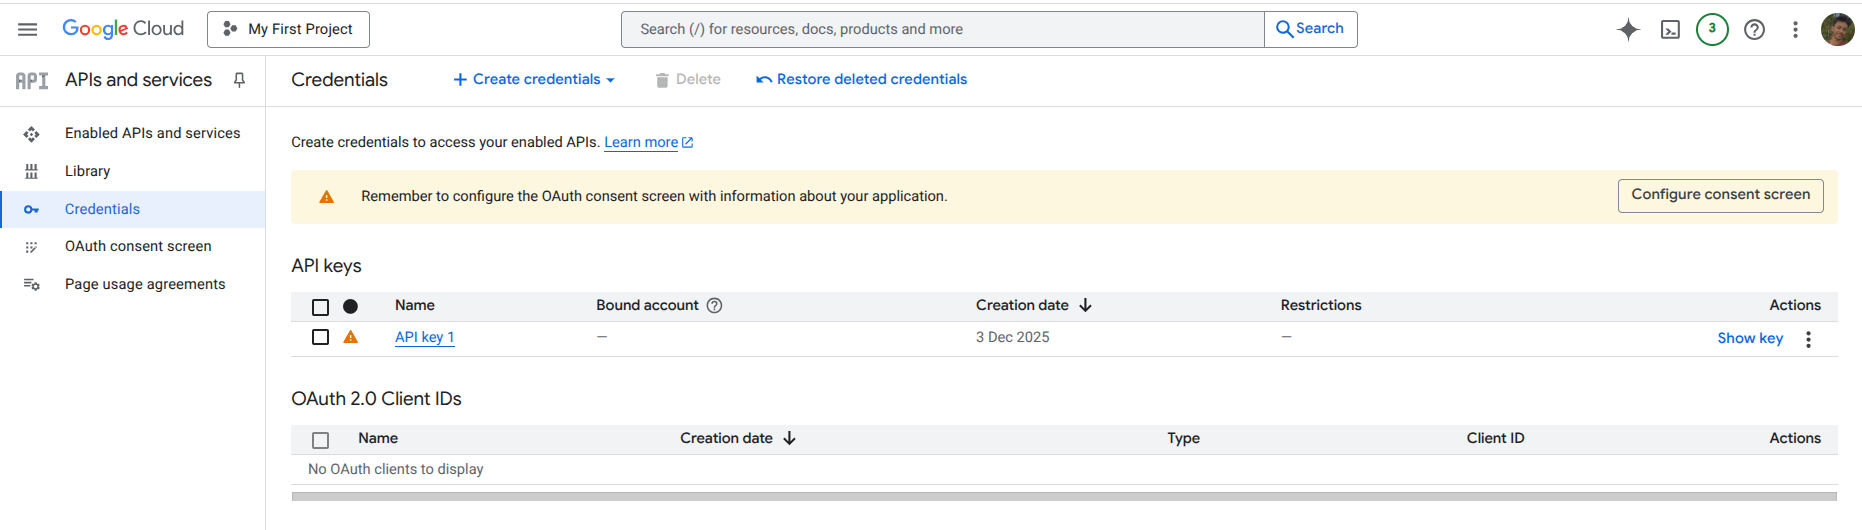Click the blue Search button
The width and height of the screenshot is (1862, 530).
click(1310, 29)
